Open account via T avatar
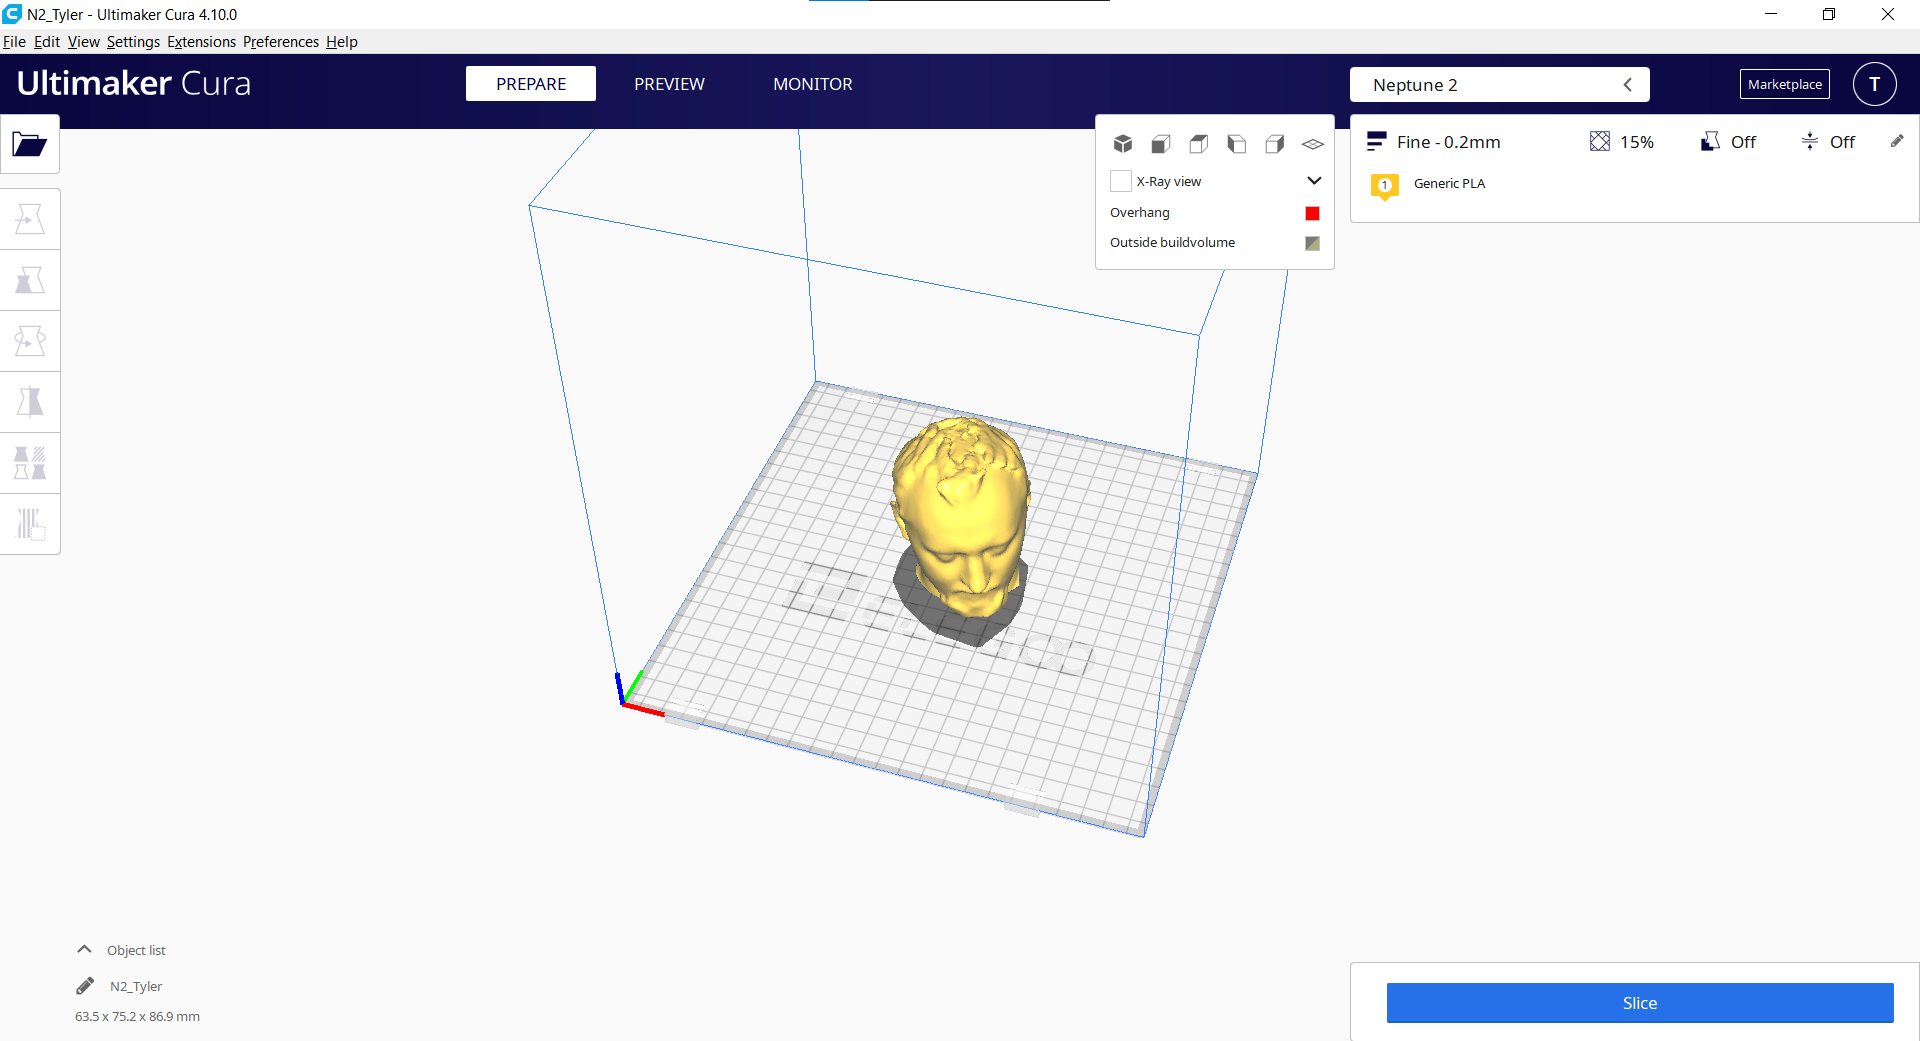 tap(1875, 84)
